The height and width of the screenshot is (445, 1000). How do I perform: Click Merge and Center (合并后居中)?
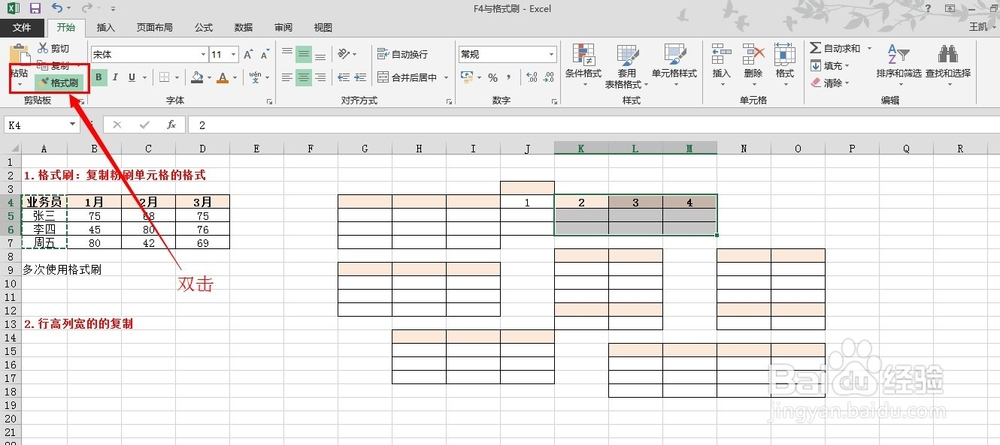[407, 77]
